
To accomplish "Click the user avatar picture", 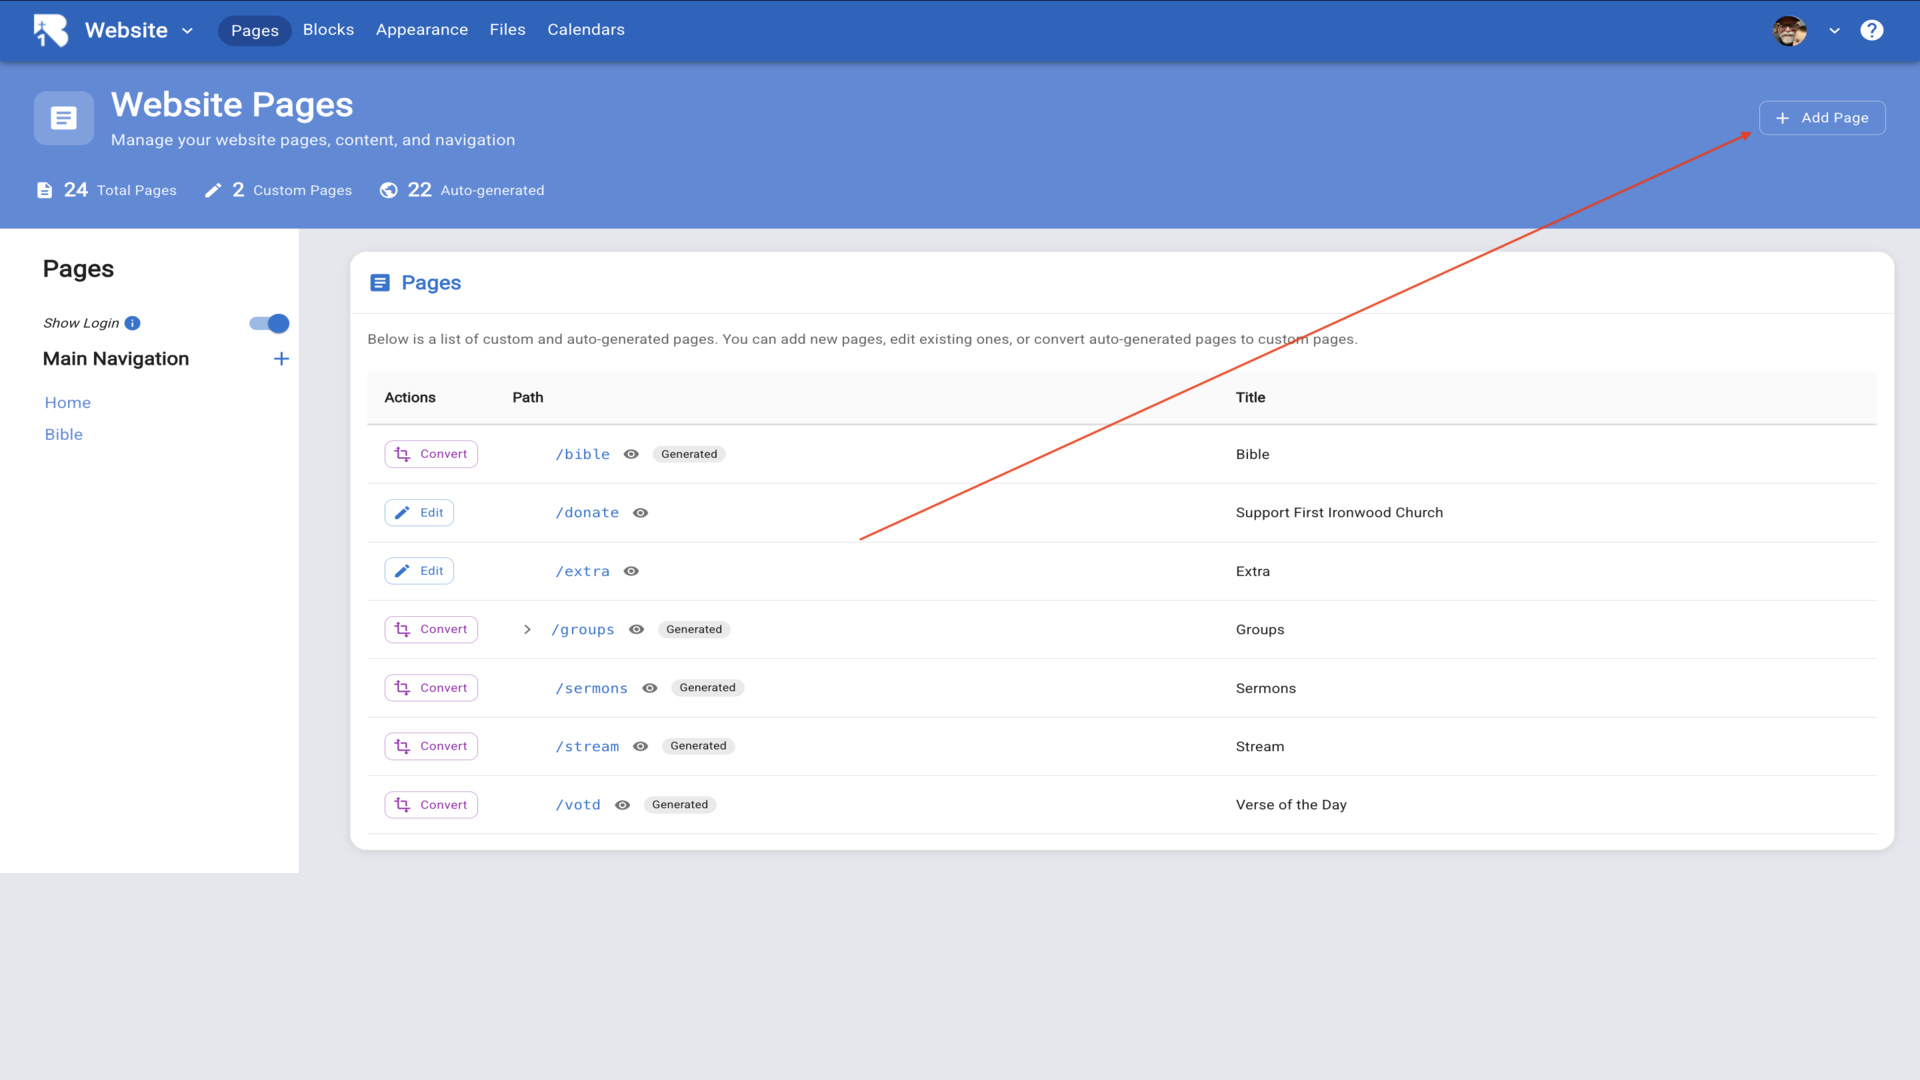I will pyautogui.click(x=1789, y=30).
